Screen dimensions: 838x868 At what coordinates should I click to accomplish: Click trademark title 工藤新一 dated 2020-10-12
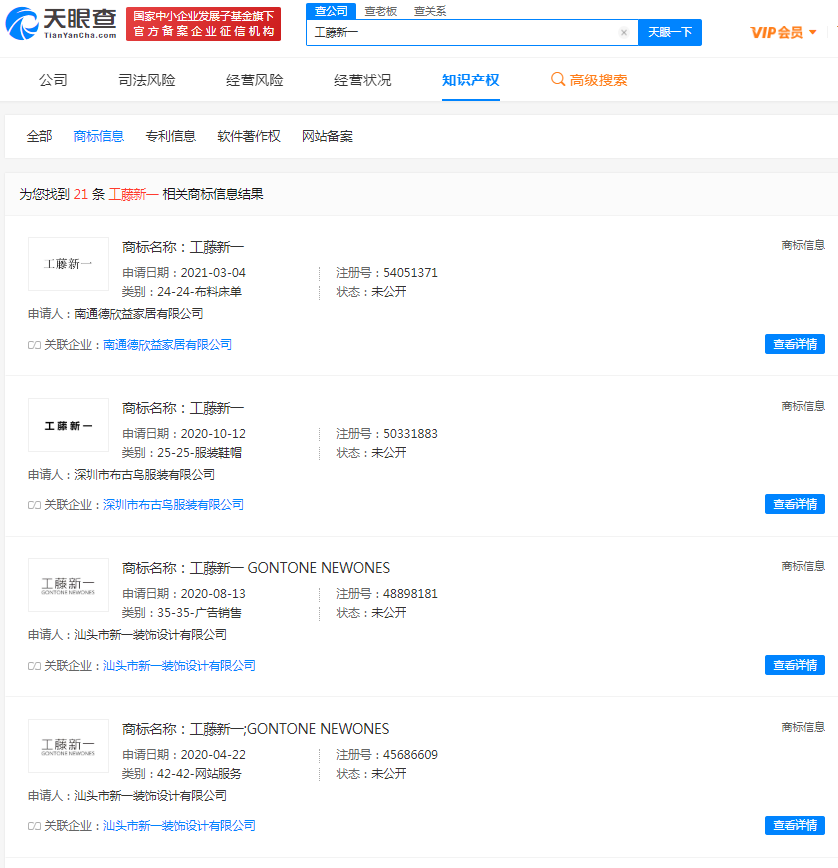coord(216,408)
